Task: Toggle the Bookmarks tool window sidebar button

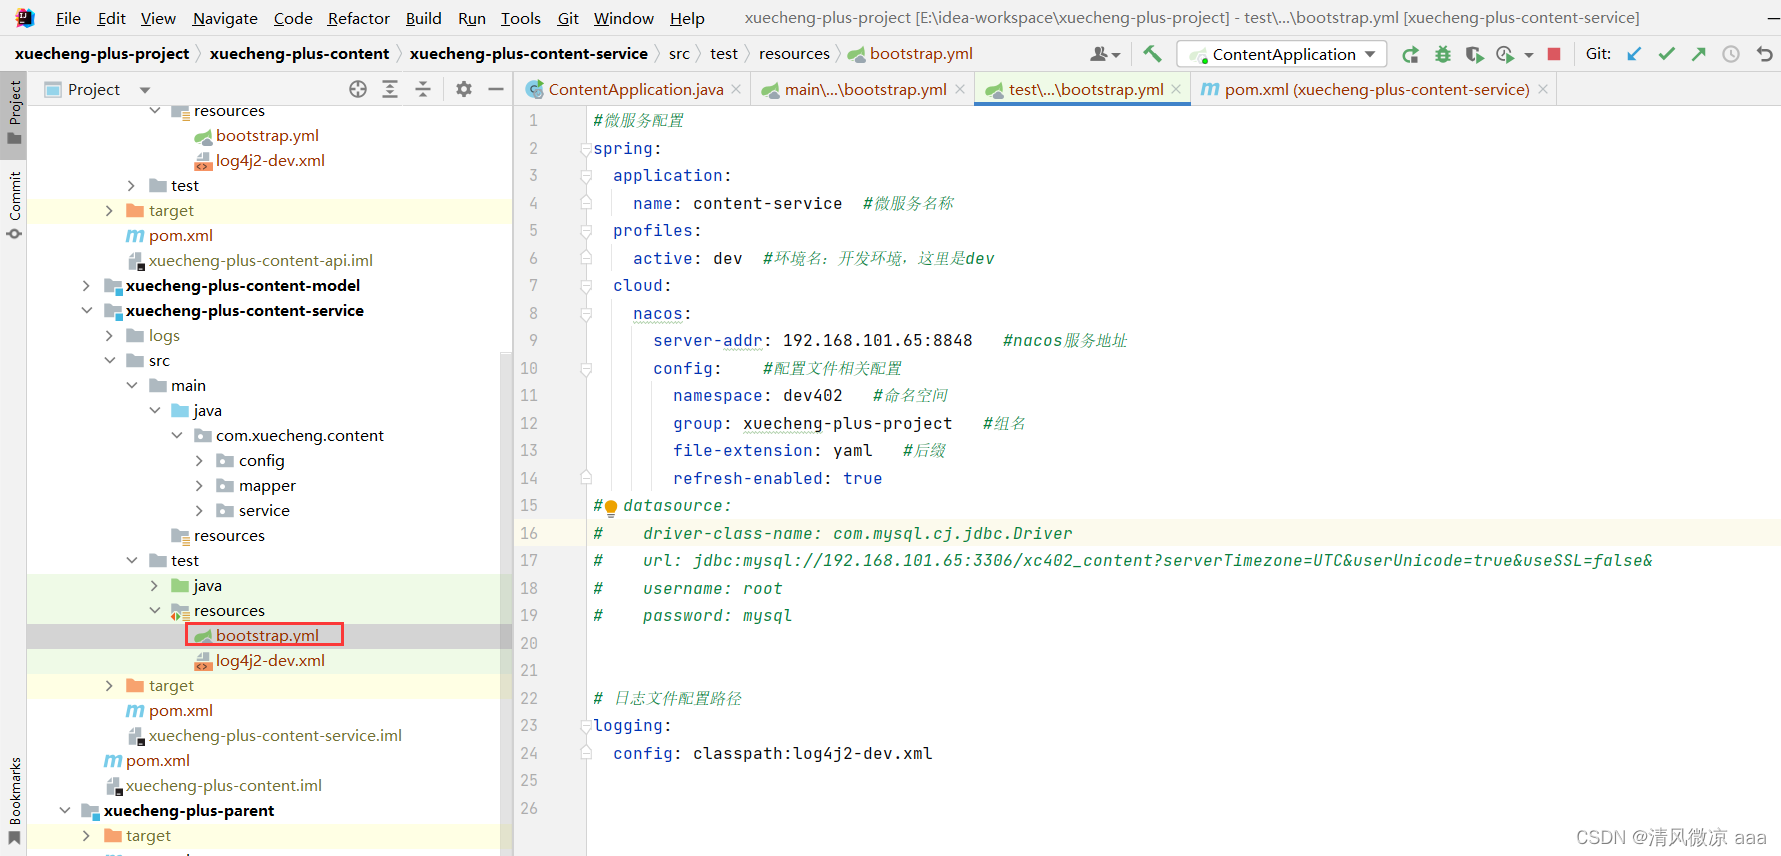Action: (14, 800)
